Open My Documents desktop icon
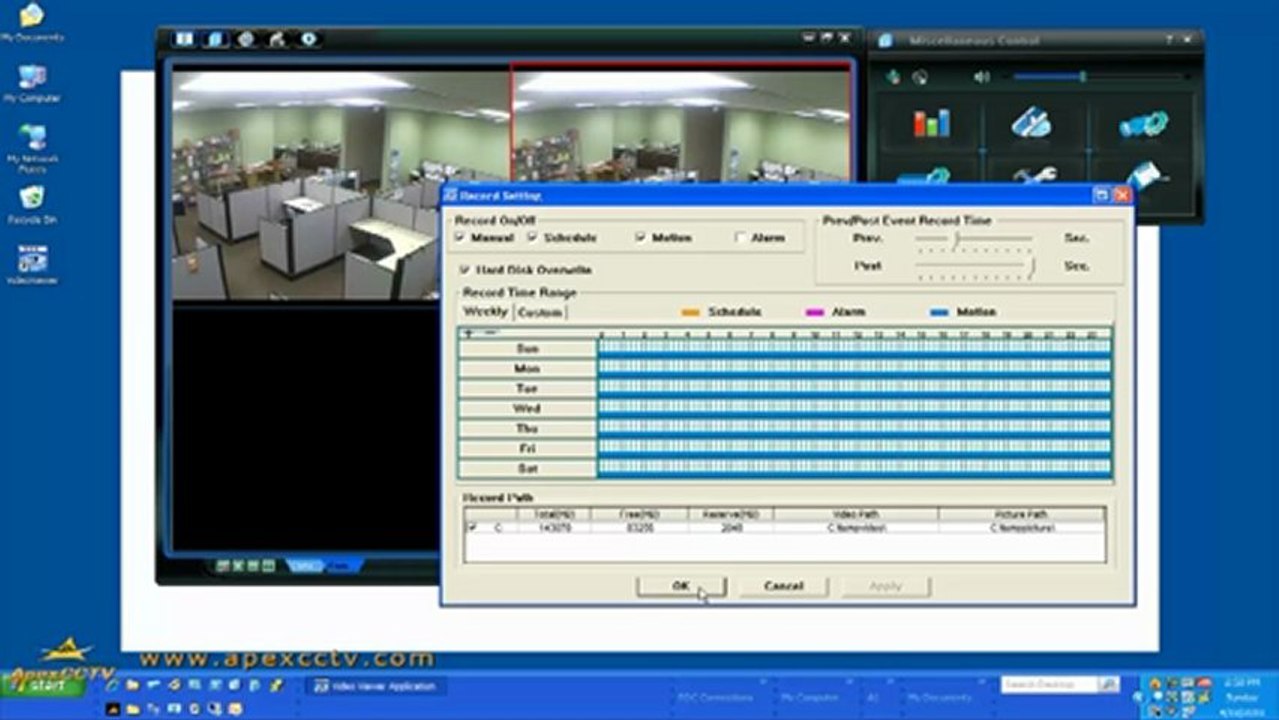This screenshot has height=720, width=1279. (x=32, y=22)
